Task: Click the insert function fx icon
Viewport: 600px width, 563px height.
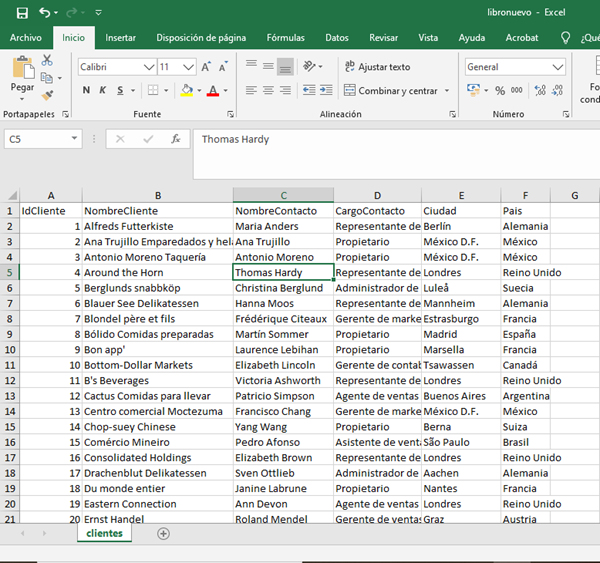Action: pos(175,140)
